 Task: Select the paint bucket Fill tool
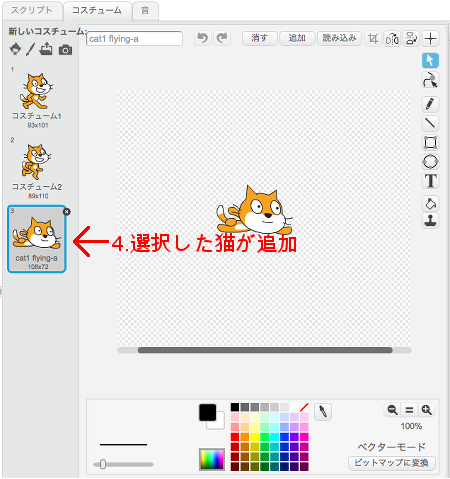[x=430, y=203]
